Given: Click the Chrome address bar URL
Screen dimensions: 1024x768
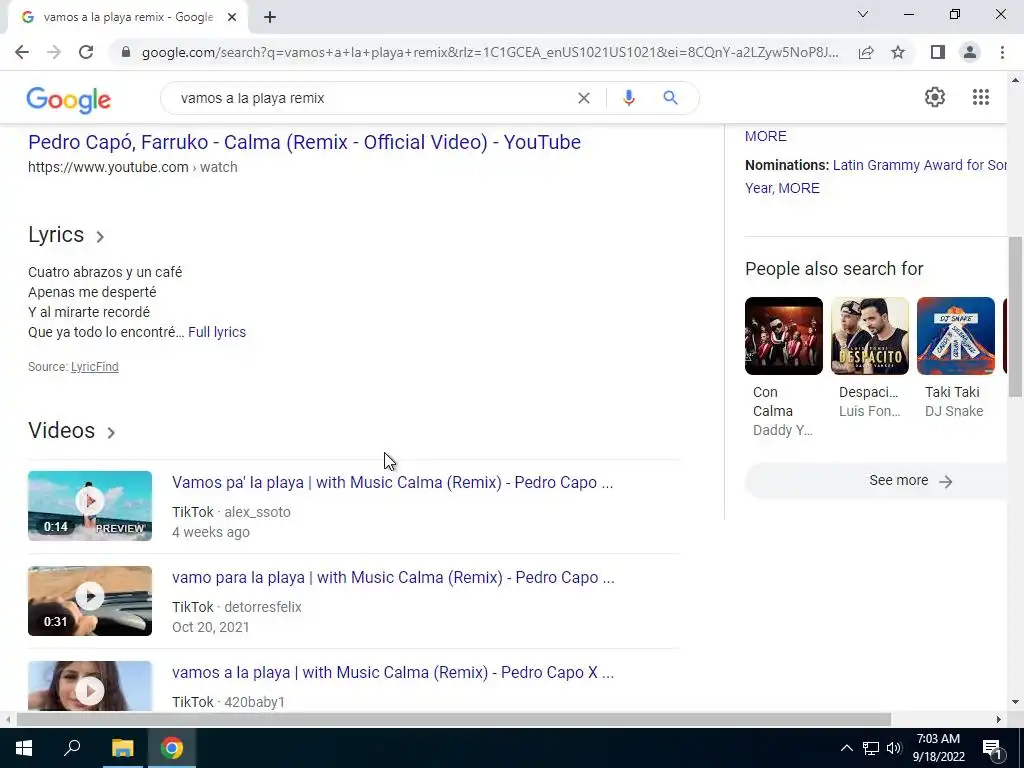Looking at the screenshot, I should coord(490,52).
